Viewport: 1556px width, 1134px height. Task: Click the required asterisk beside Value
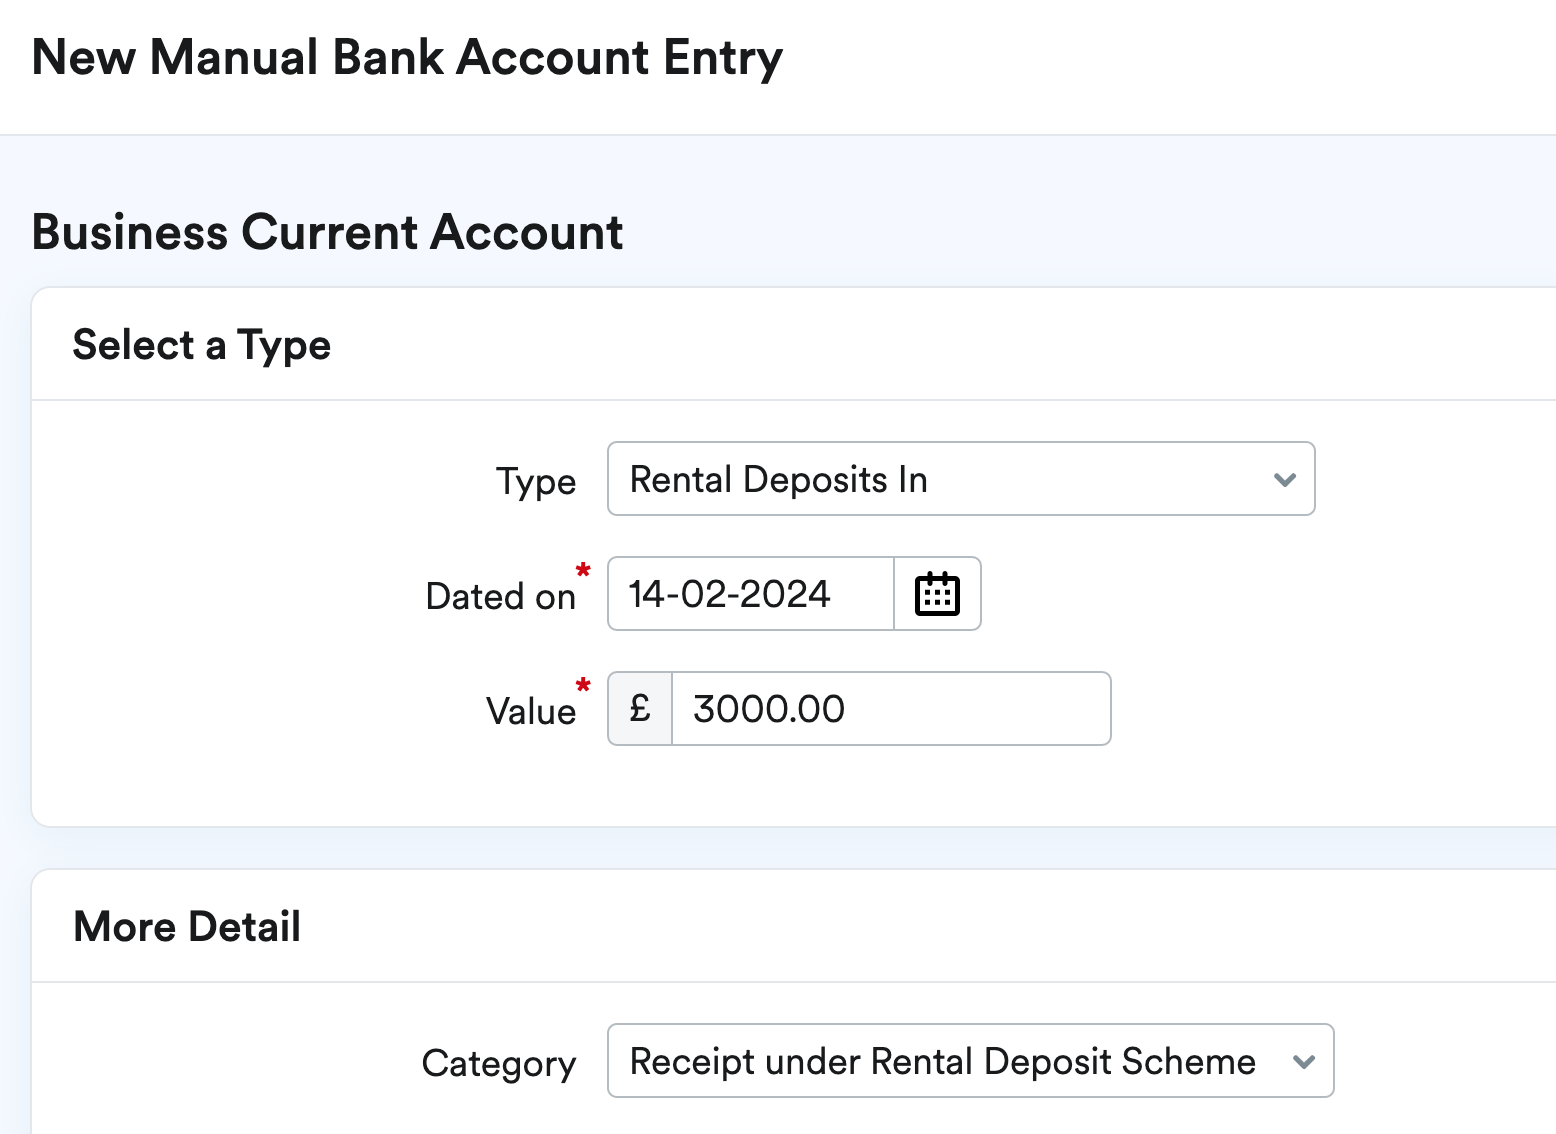(x=583, y=686)
